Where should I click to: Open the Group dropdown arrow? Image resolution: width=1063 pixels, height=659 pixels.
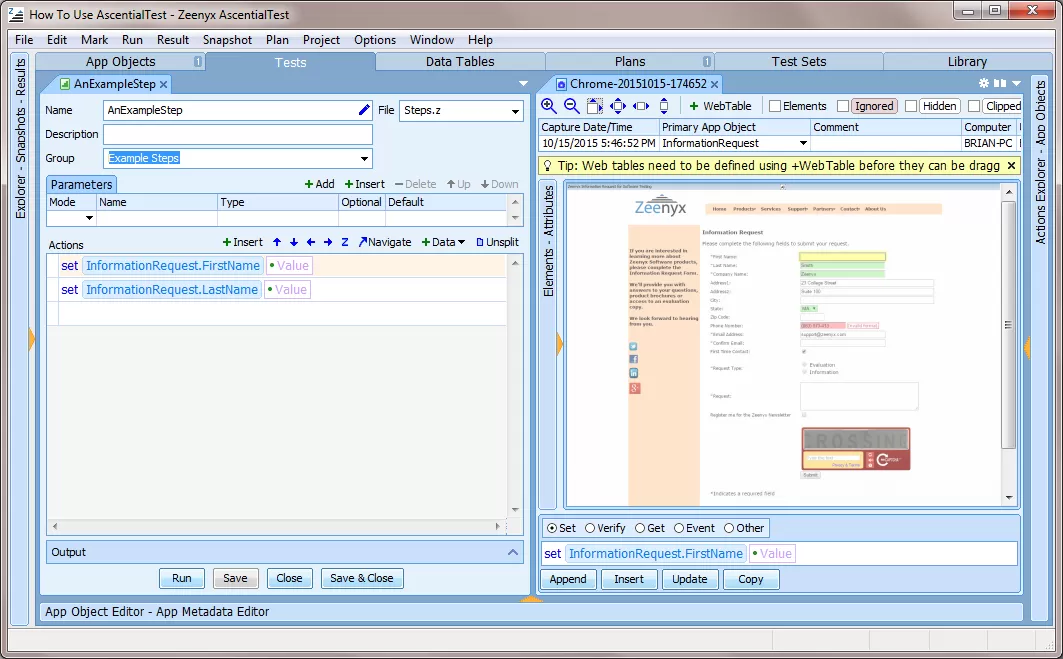coord(365,159)
